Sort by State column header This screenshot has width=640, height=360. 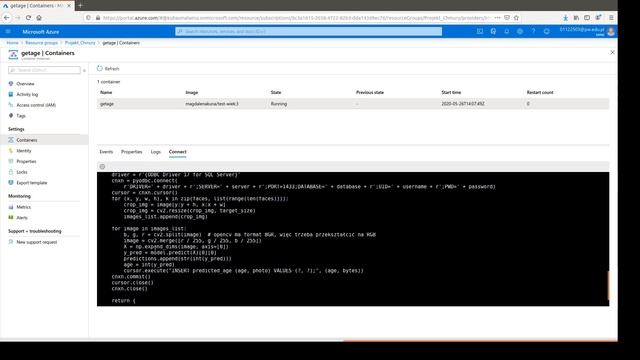(x=276, y=93)
